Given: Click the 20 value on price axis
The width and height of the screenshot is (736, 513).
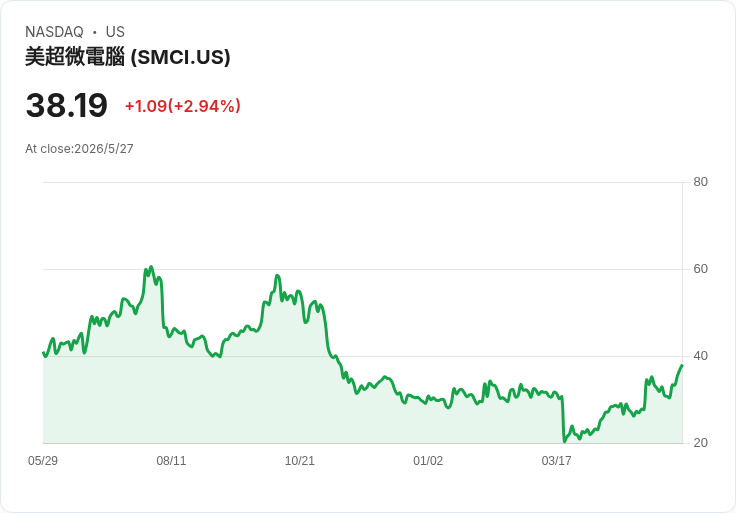Looking at the screenshot, I should click(x=700, y=443).
